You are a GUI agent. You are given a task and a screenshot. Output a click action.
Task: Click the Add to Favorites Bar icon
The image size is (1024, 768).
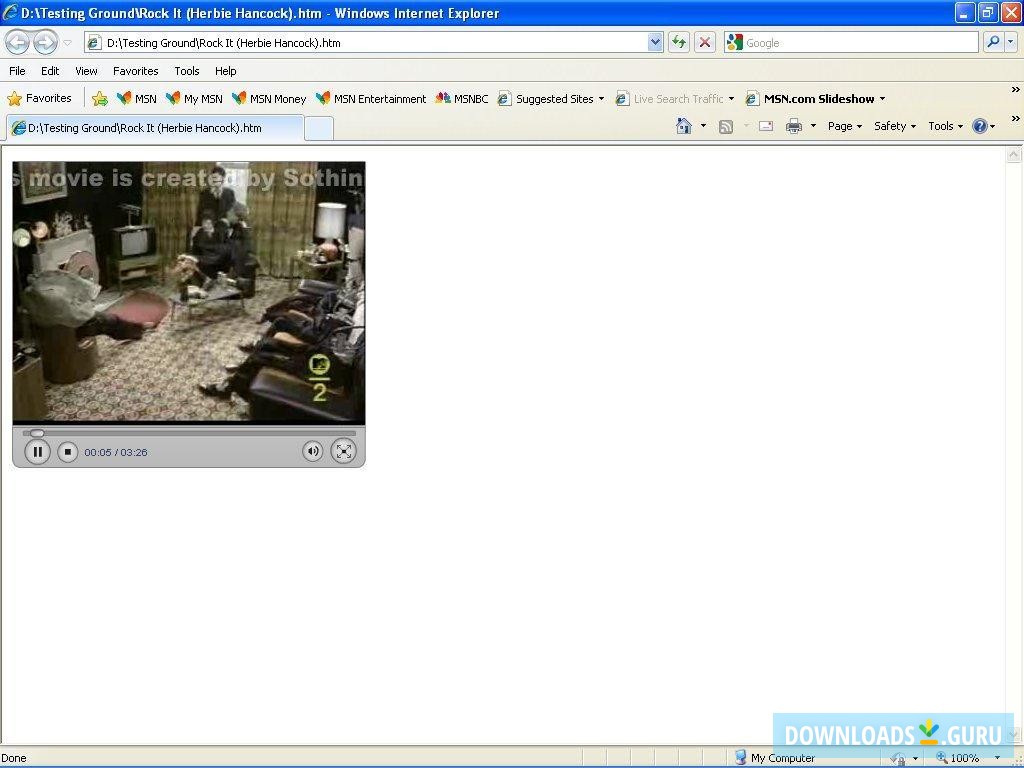(x=100, y=99)
